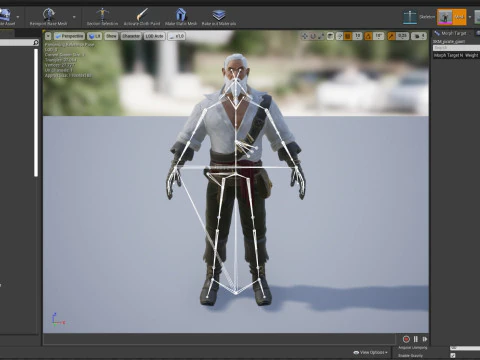Select the orange Mesh editor mode button
The height and width of the screenshot is (360, 480).
(x=451, y=17)
